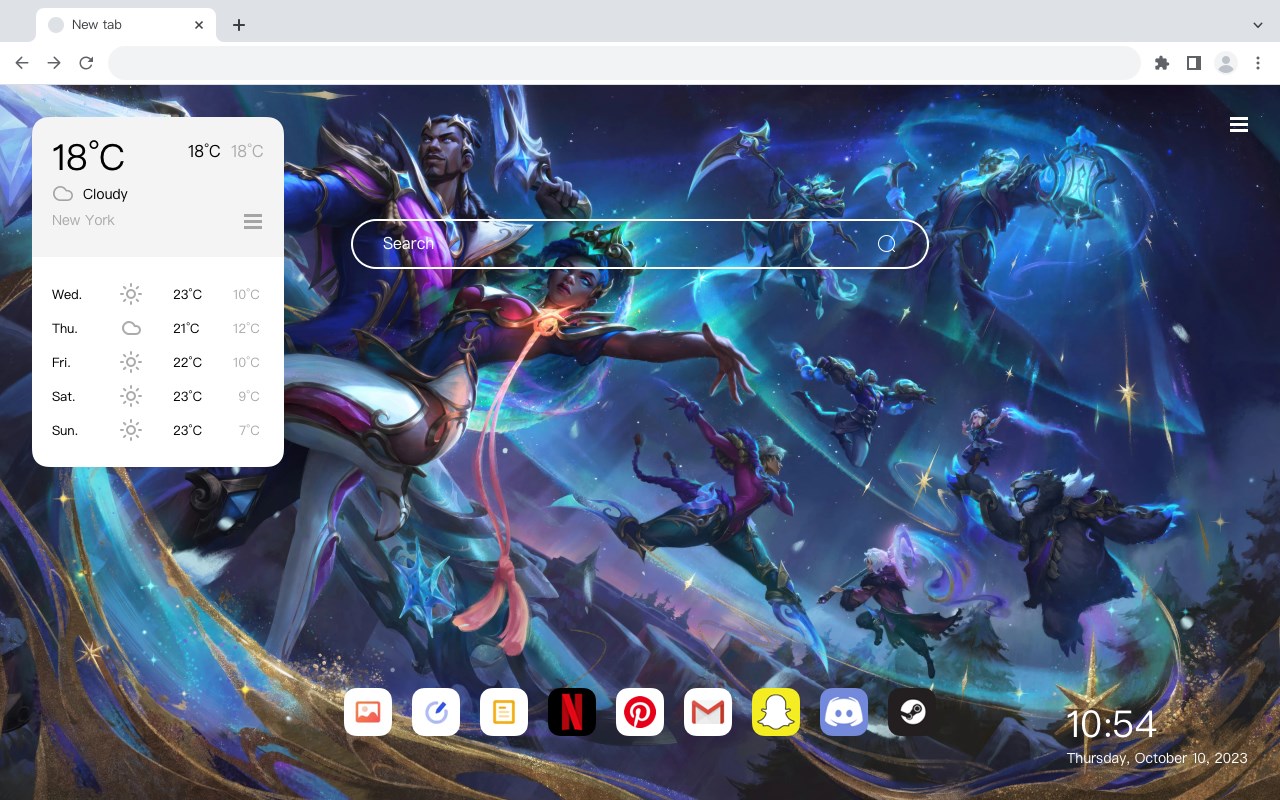The width and height of the screenshot is (1280, 800).
Task: Click the Fri. sunny forecast icon
Action: tap(131, 362)
